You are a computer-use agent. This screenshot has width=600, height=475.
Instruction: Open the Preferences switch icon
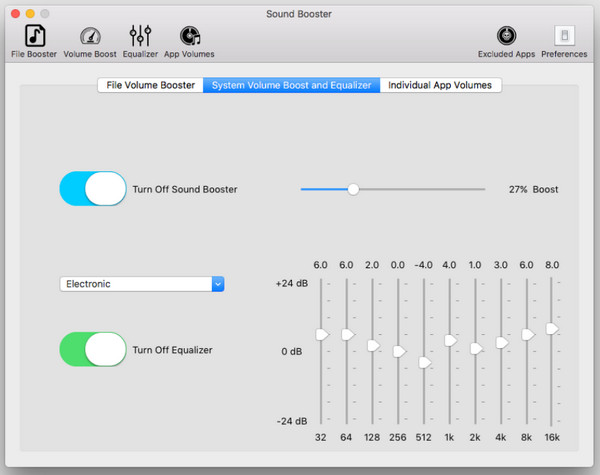(564, 36)
